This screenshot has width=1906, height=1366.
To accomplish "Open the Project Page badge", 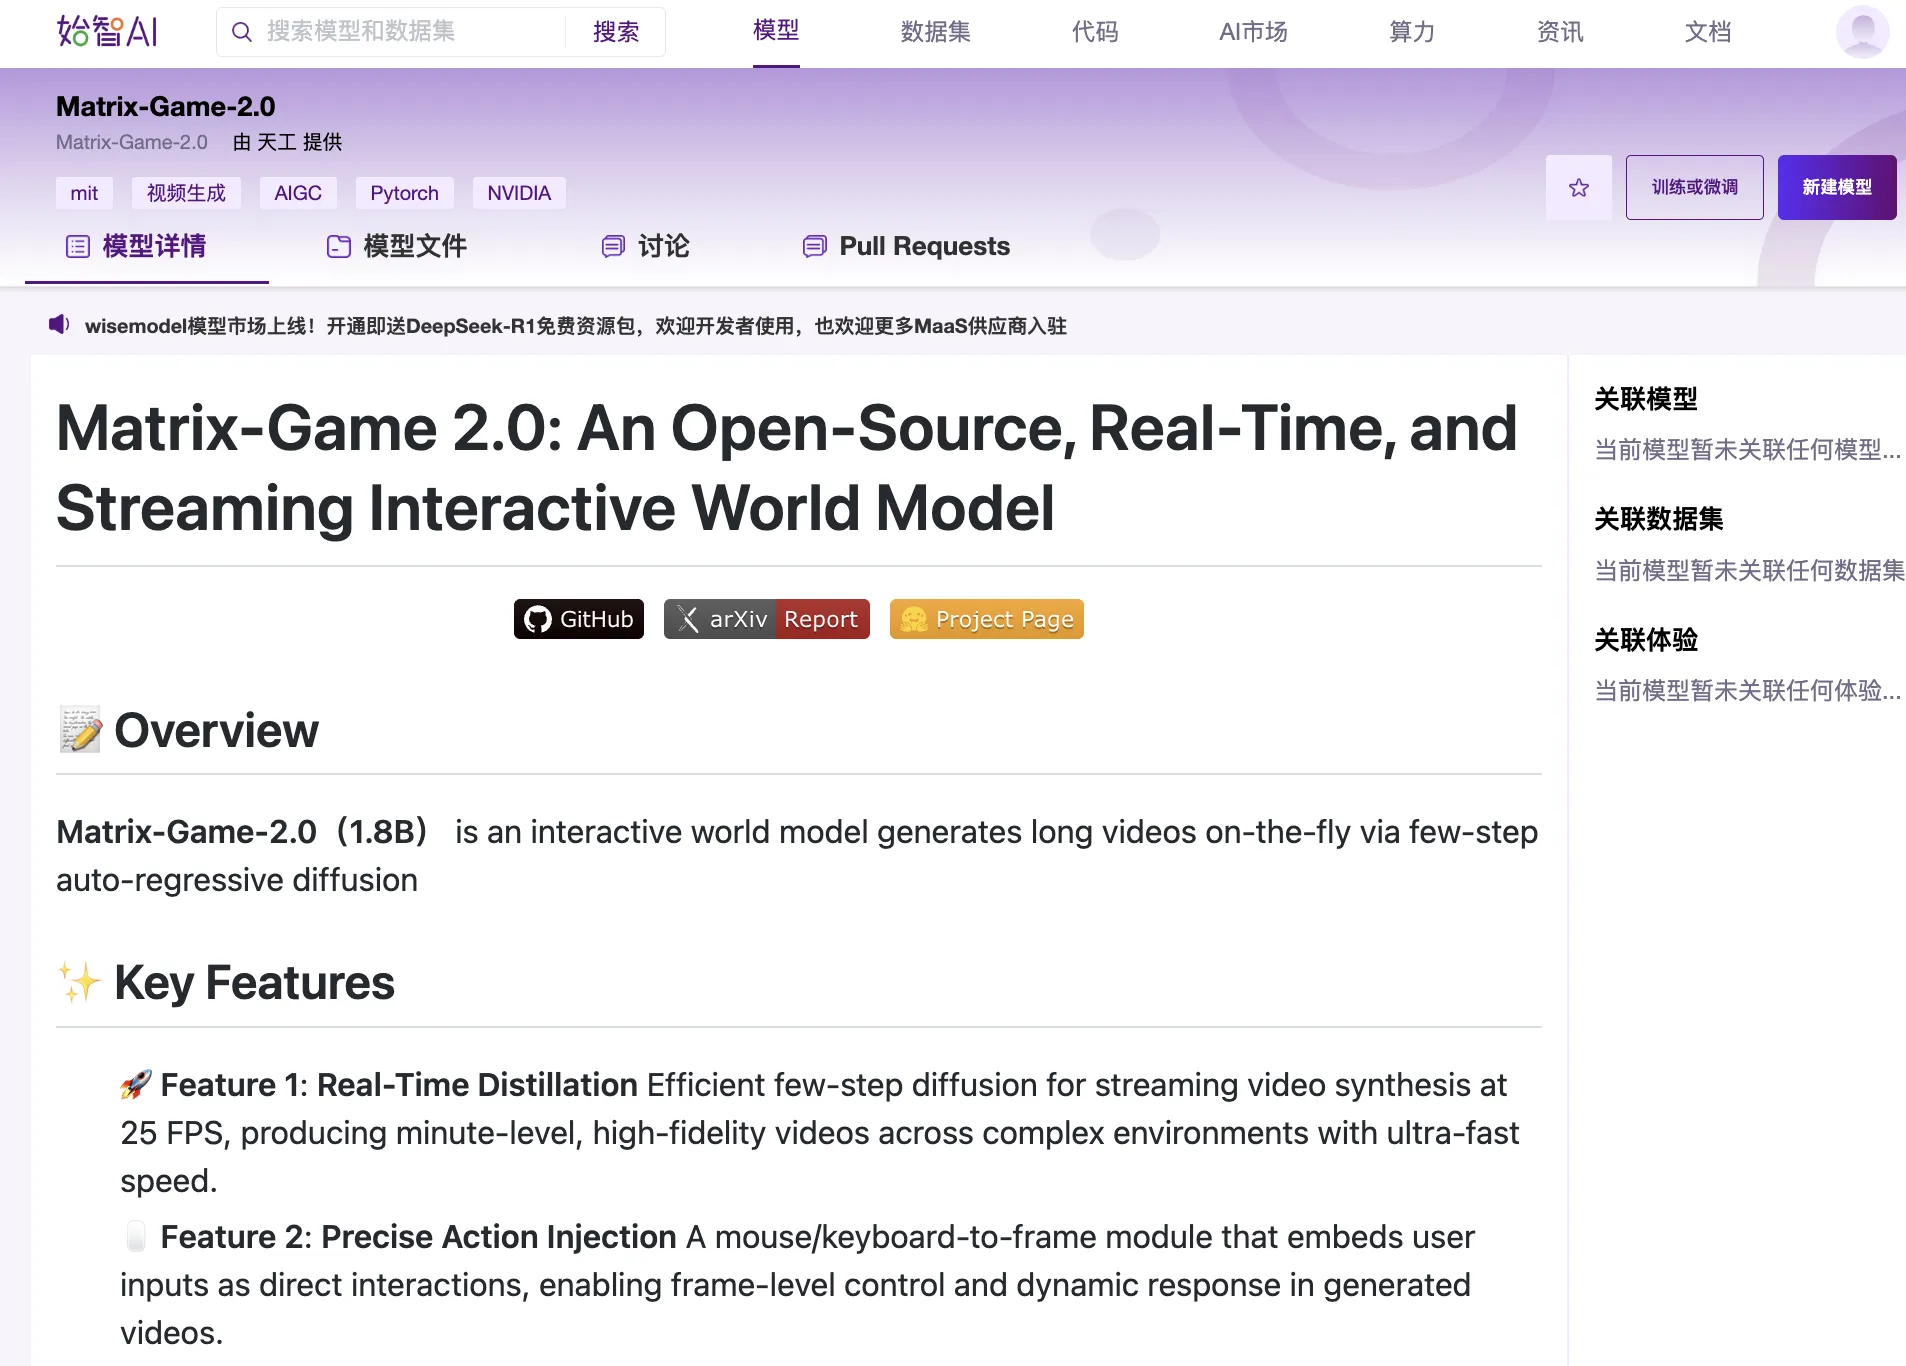I will [x=986, y=619].
